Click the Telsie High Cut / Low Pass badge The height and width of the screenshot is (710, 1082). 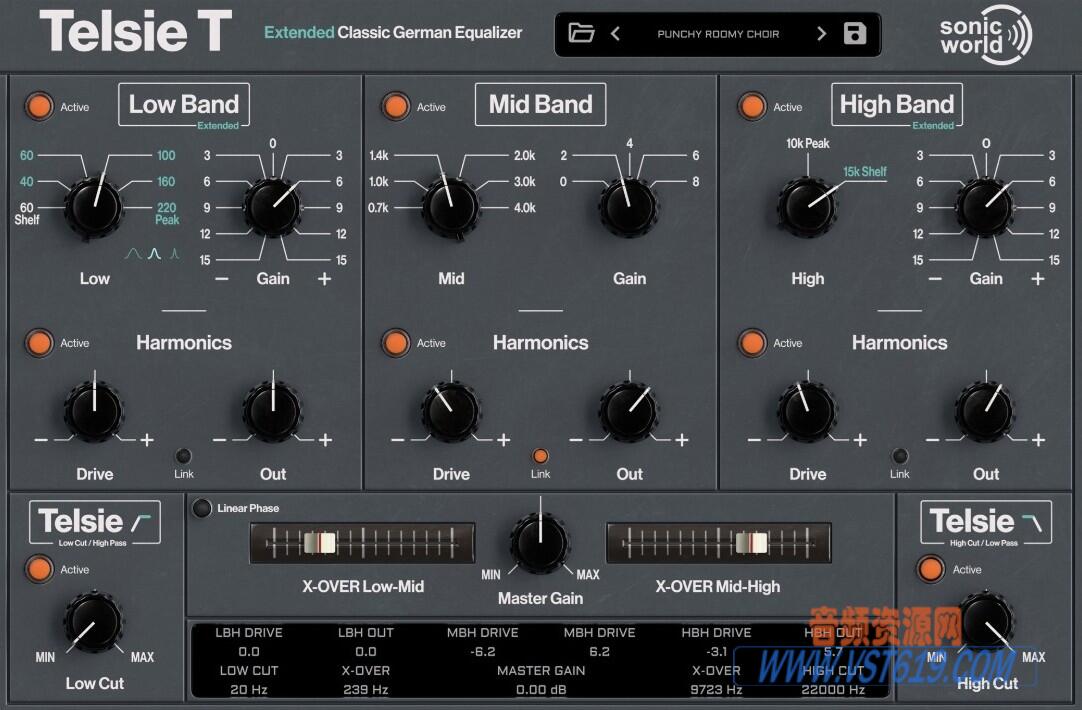click(x=985, y=521)
